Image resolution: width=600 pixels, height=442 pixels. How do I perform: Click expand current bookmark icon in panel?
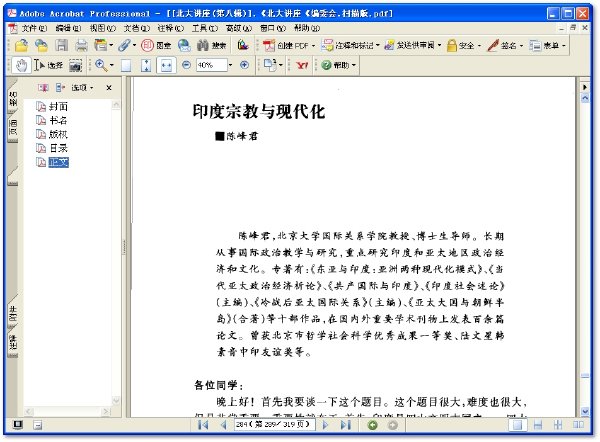click(60, 88)
